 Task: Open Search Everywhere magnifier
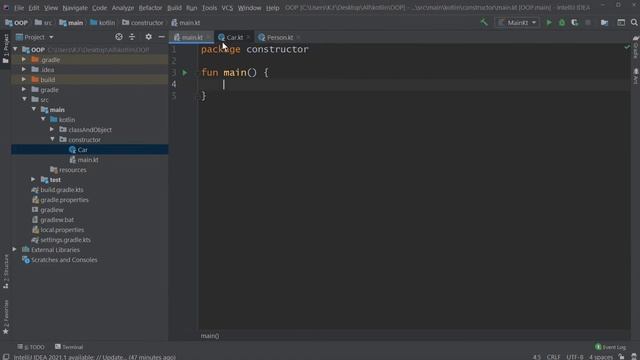pos(634,23)
